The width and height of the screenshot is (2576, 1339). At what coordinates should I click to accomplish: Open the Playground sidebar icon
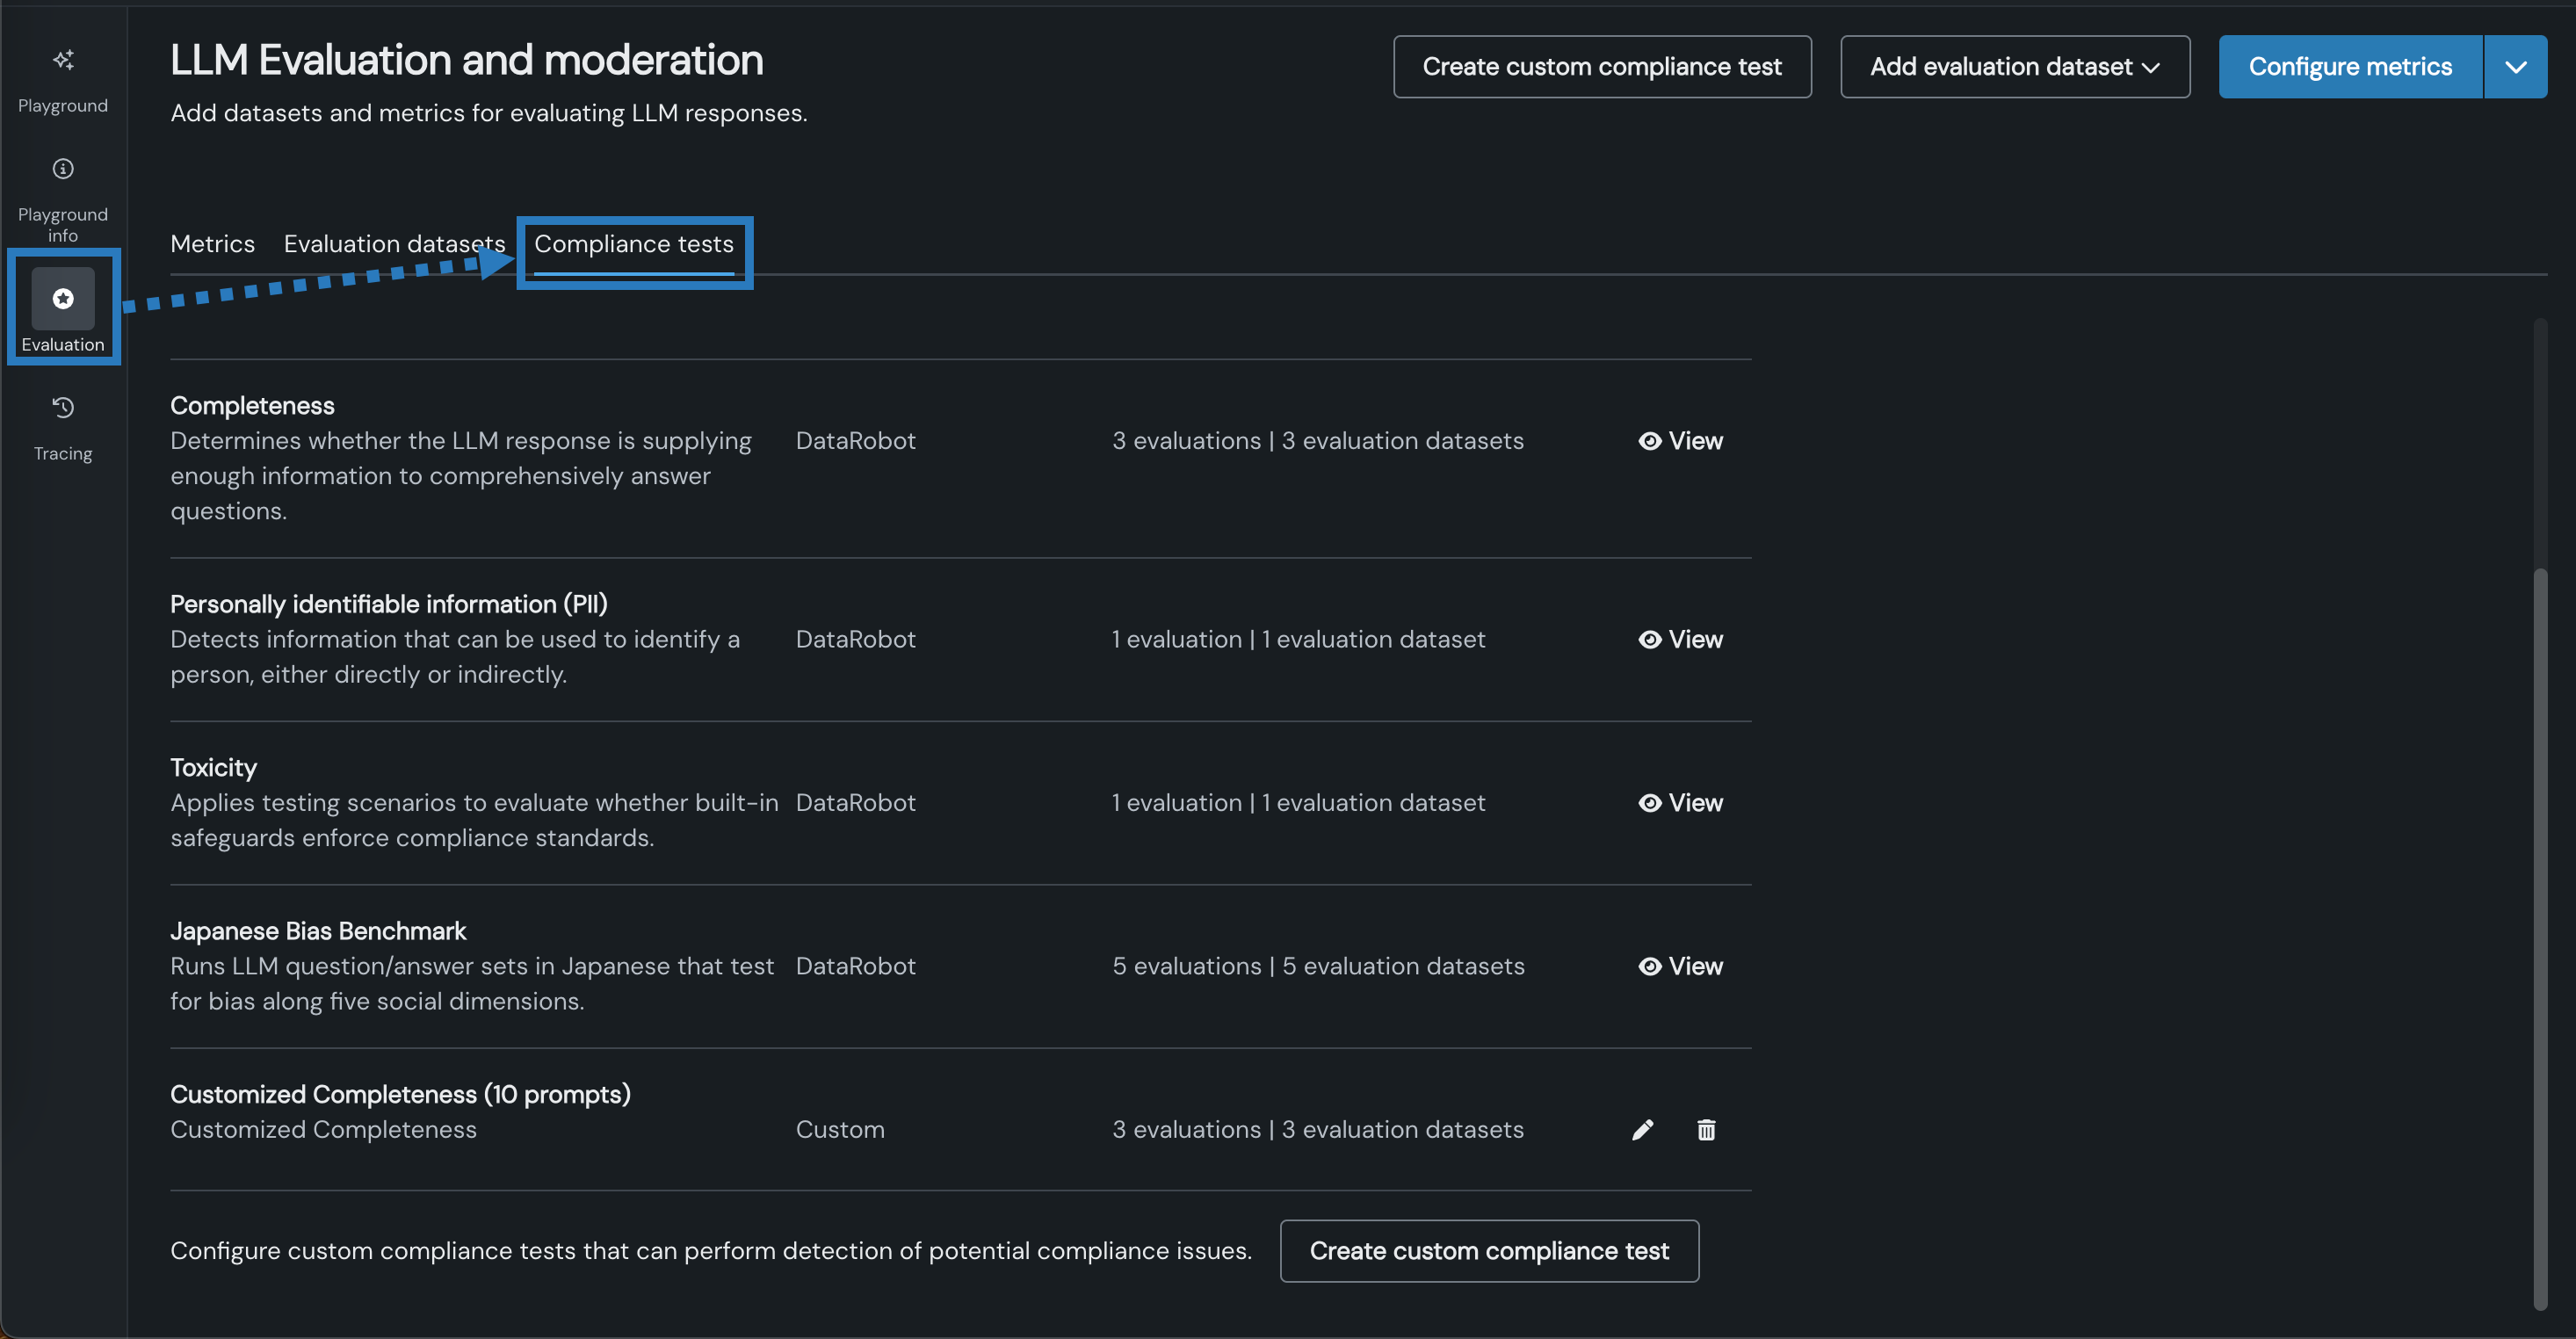click(x=63, y=61)
